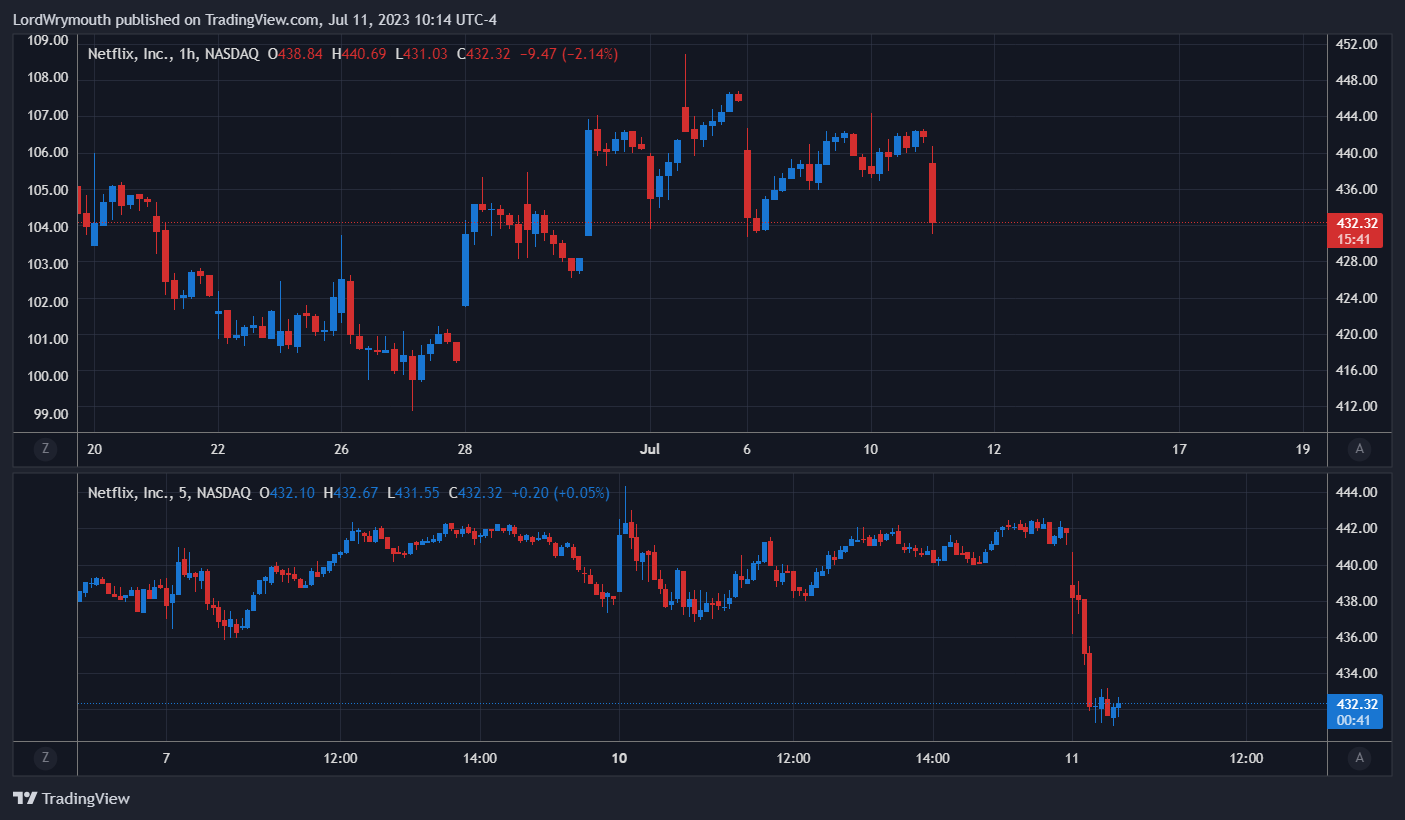Click 448.00 on the right price axis
The height and width of the screenshot is (820, 1405).
point(1358,80)
